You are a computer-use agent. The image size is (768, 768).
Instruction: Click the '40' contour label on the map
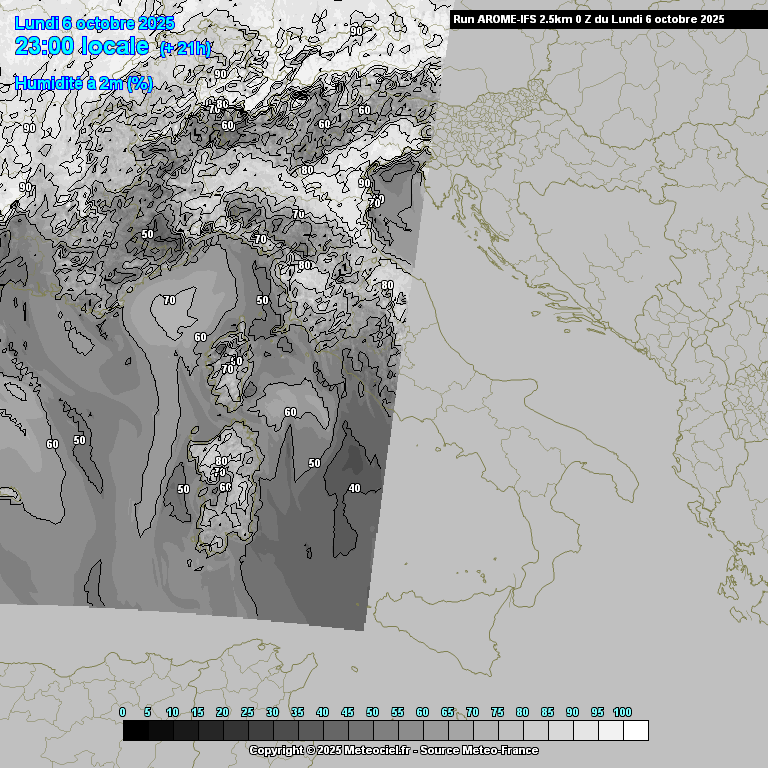click(354, 488)
